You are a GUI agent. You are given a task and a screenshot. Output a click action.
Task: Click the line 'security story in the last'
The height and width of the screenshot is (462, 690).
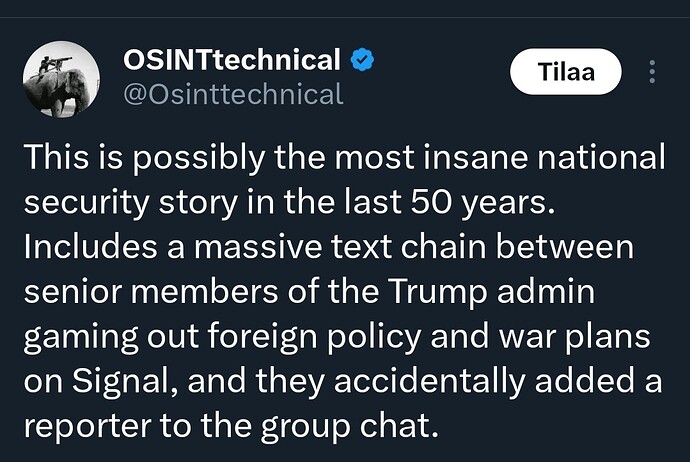point(289,204)
